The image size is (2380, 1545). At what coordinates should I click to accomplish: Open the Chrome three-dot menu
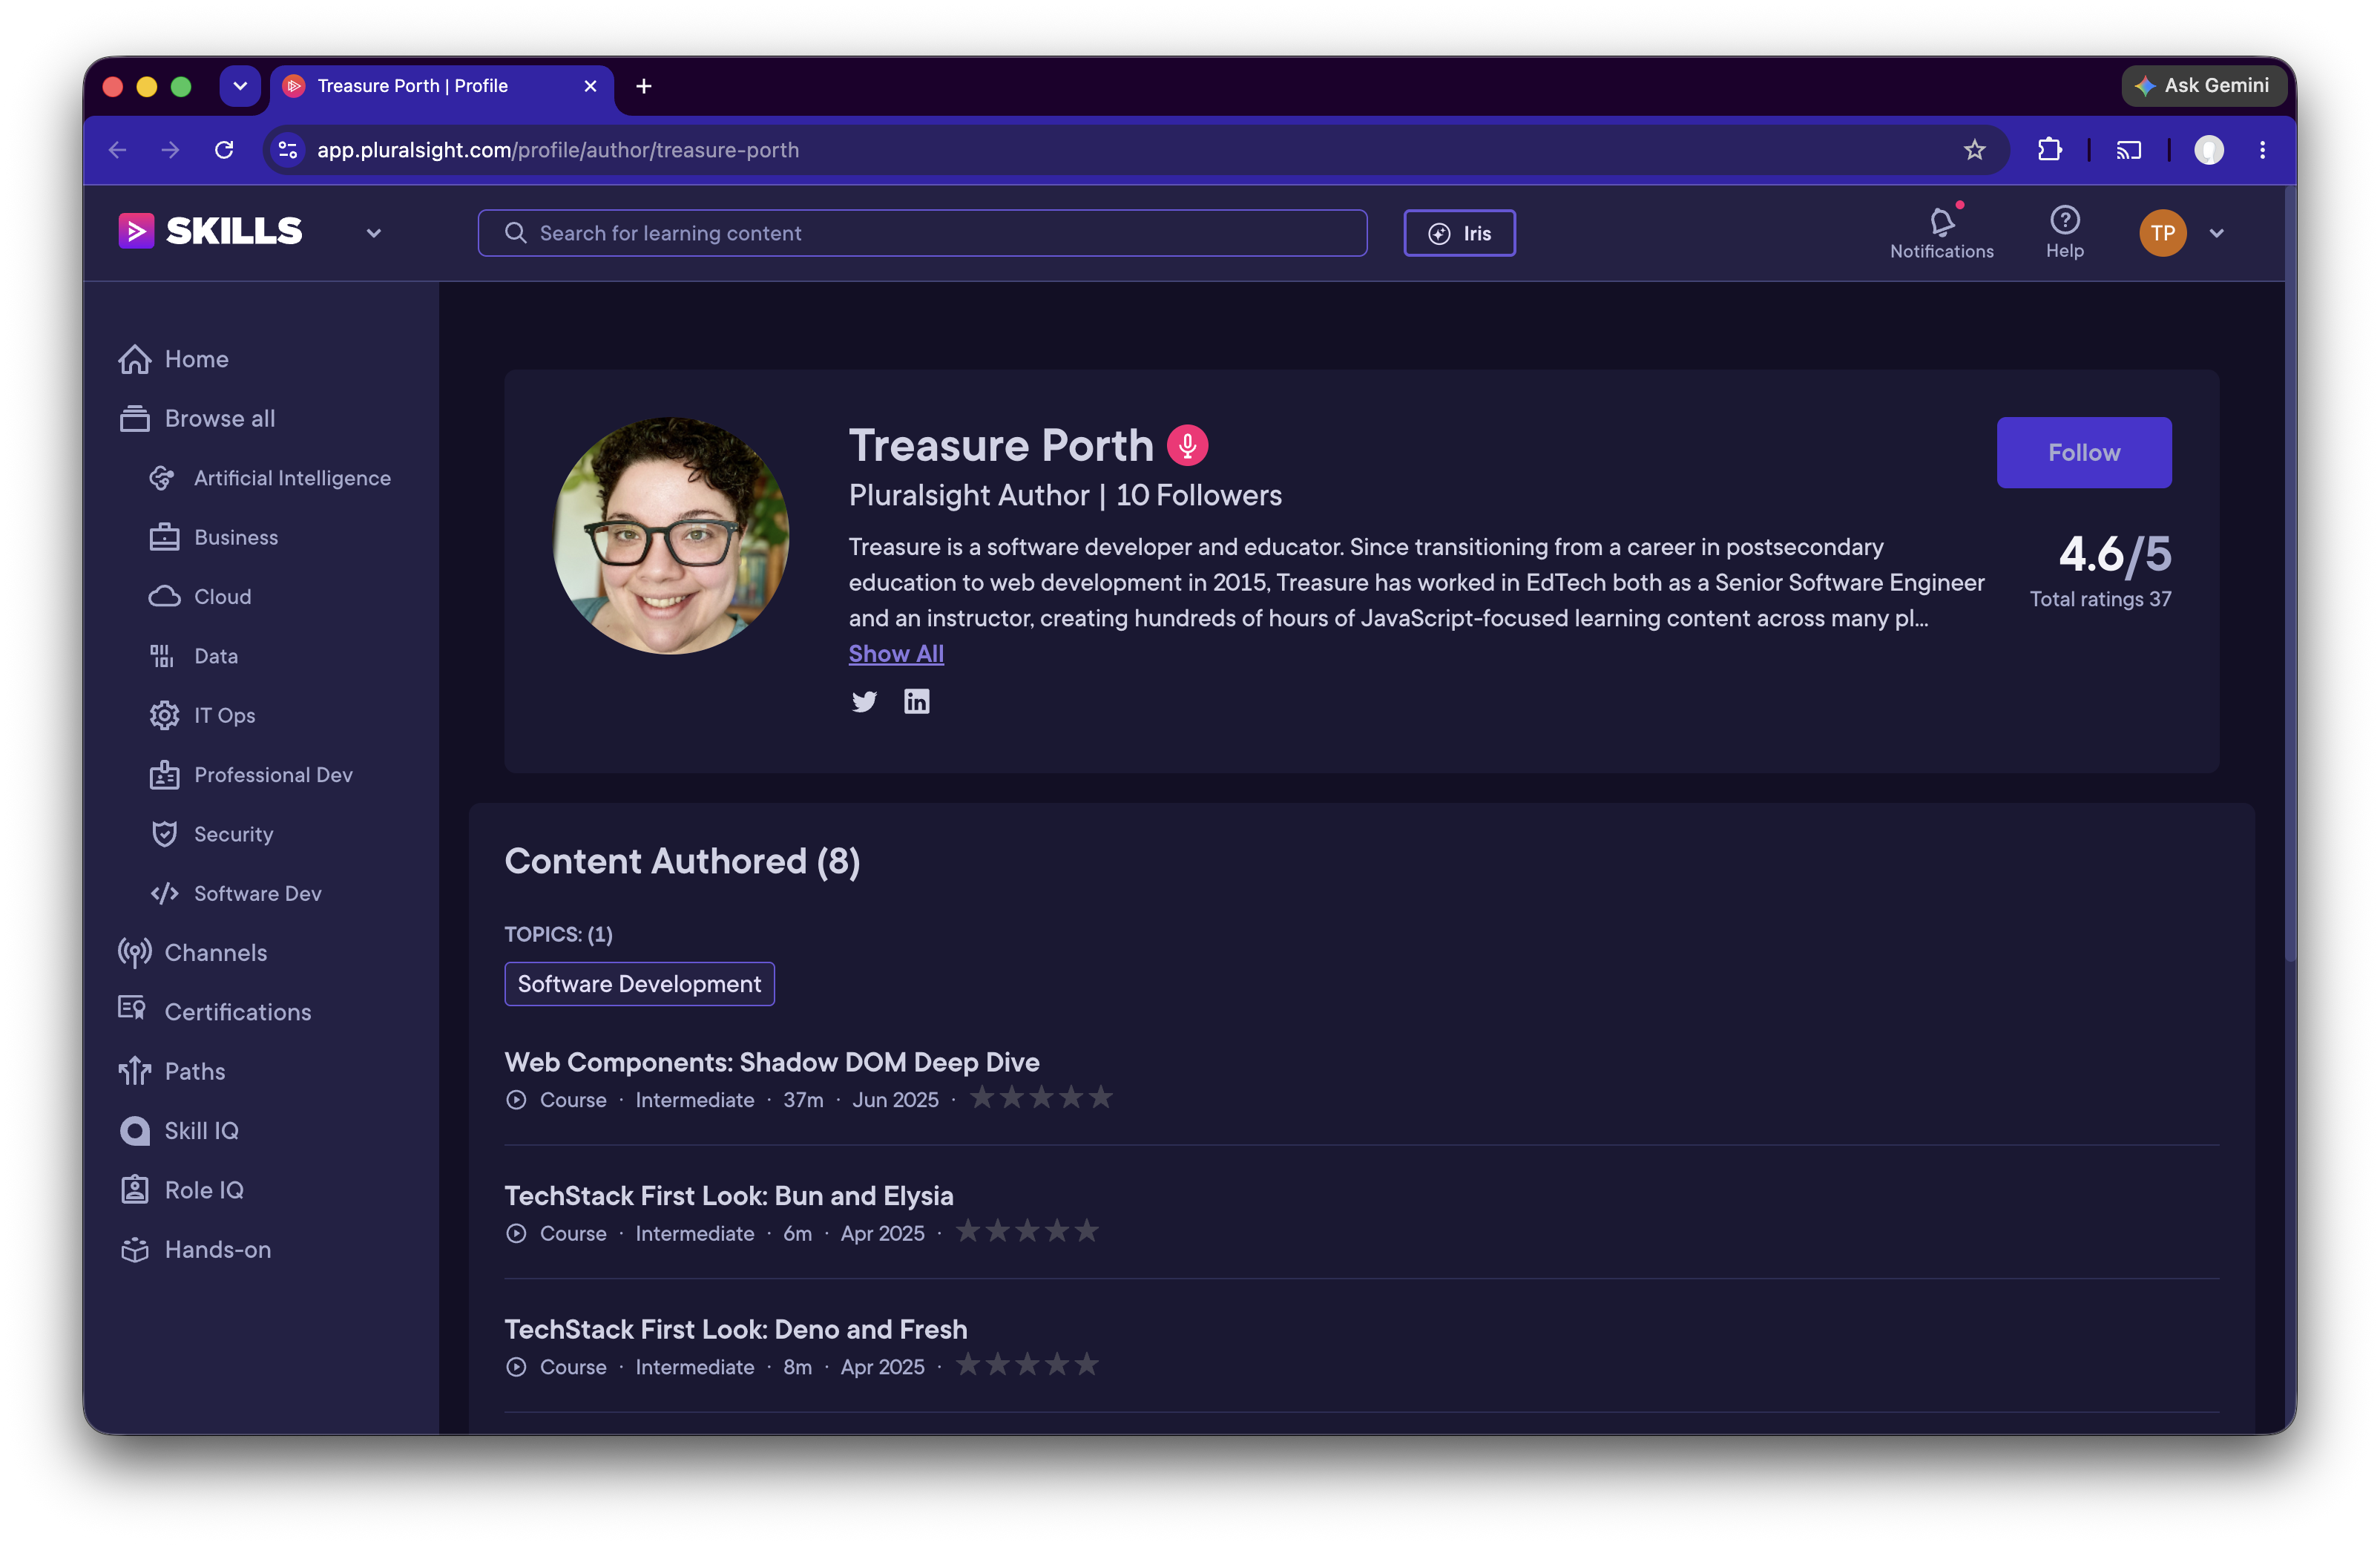tap(2262, 150)
